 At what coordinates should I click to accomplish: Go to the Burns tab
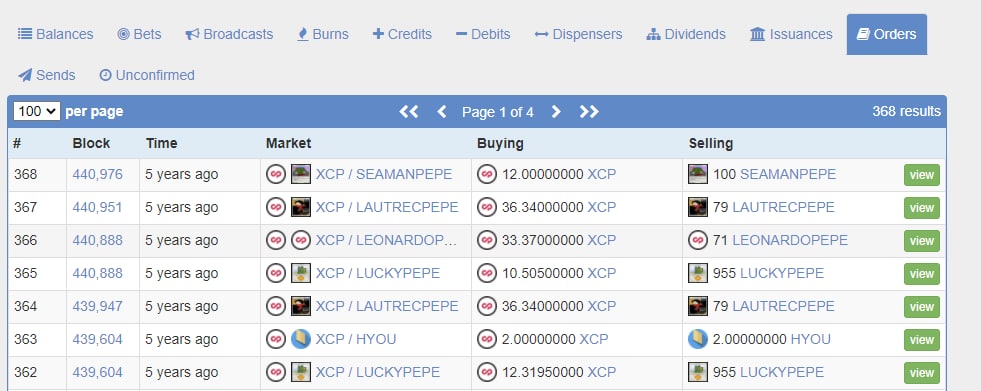click(322, 34)
